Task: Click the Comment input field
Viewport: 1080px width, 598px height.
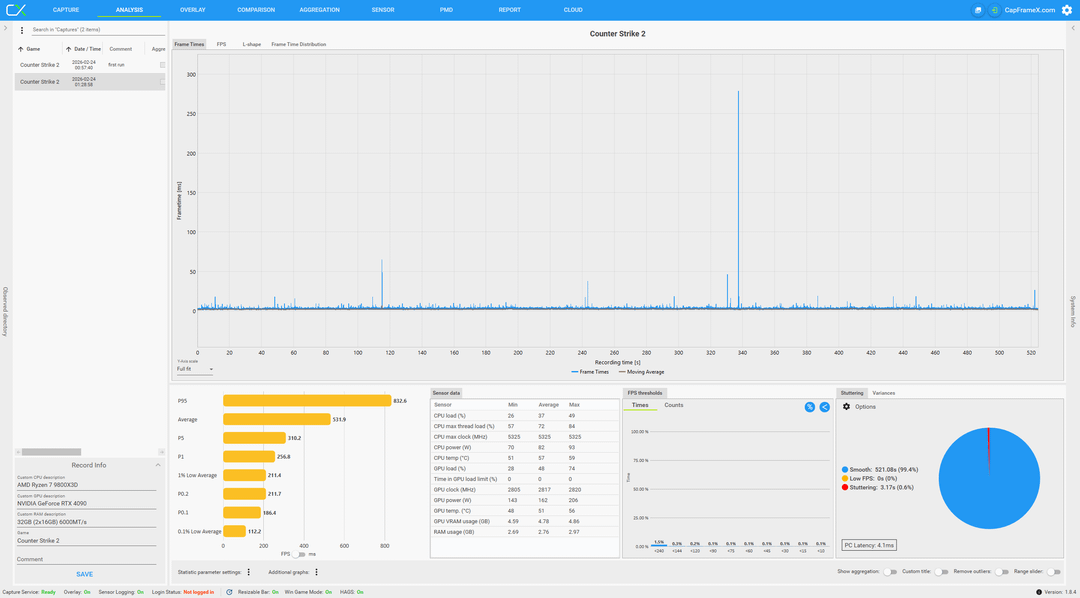Action: 87,559
